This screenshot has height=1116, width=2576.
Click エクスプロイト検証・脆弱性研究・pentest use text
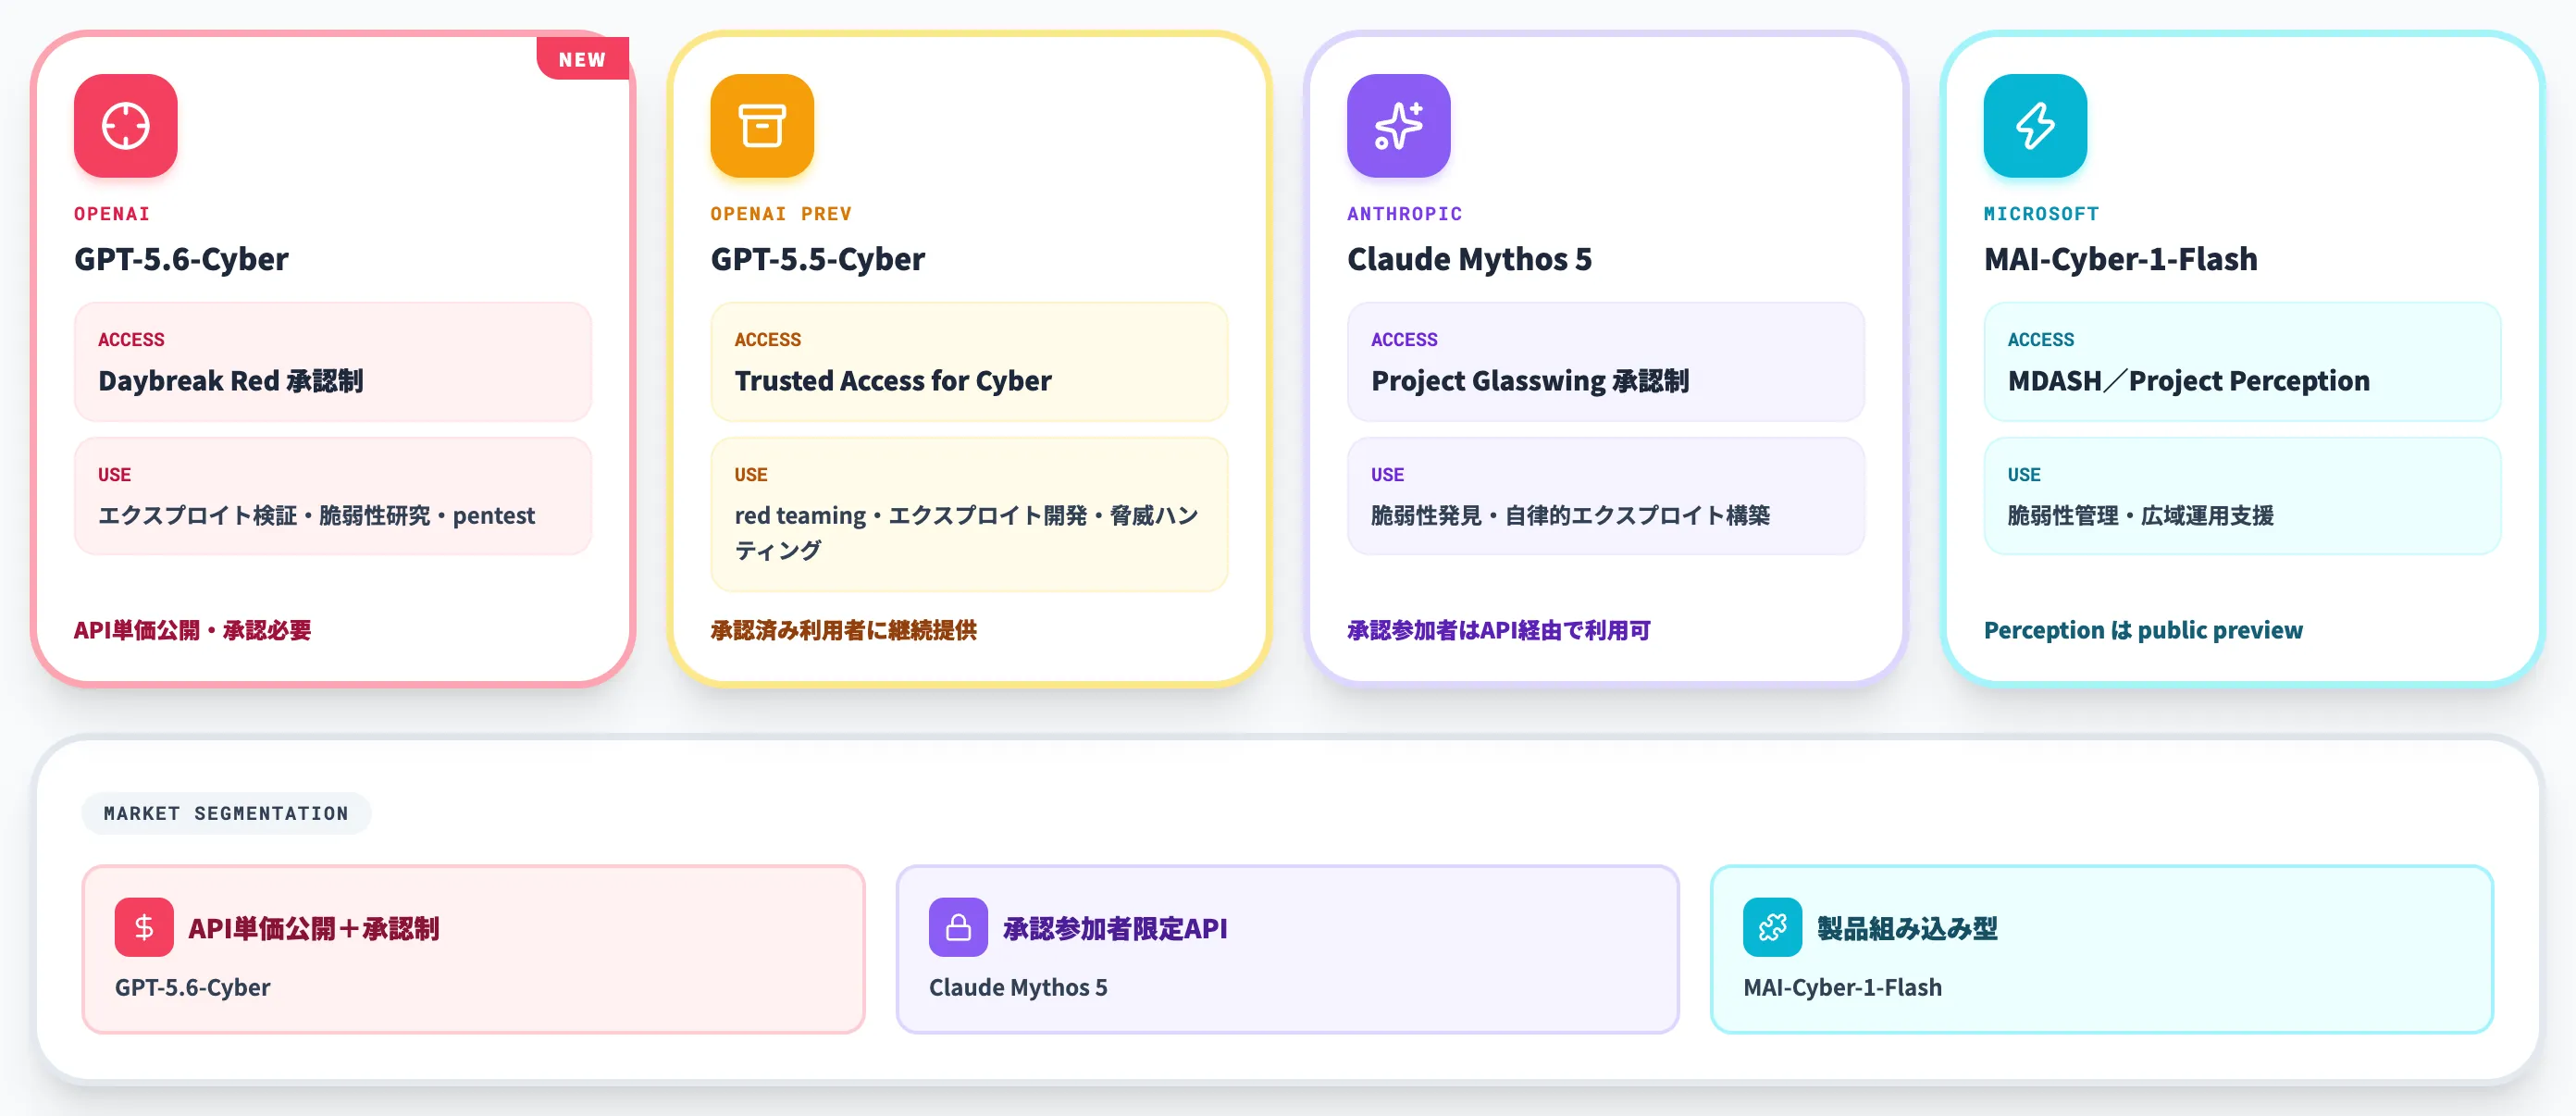point(316,515)
